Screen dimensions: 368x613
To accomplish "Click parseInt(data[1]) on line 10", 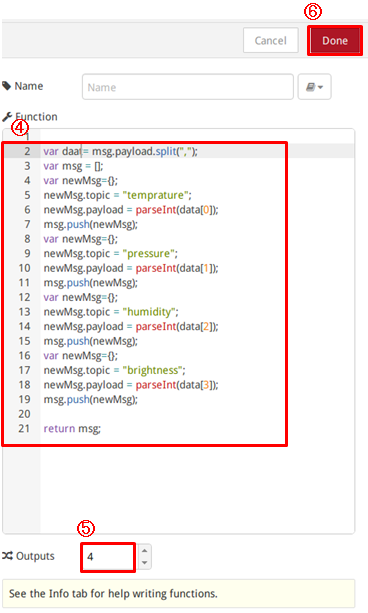I will click(x=176, y=268).
